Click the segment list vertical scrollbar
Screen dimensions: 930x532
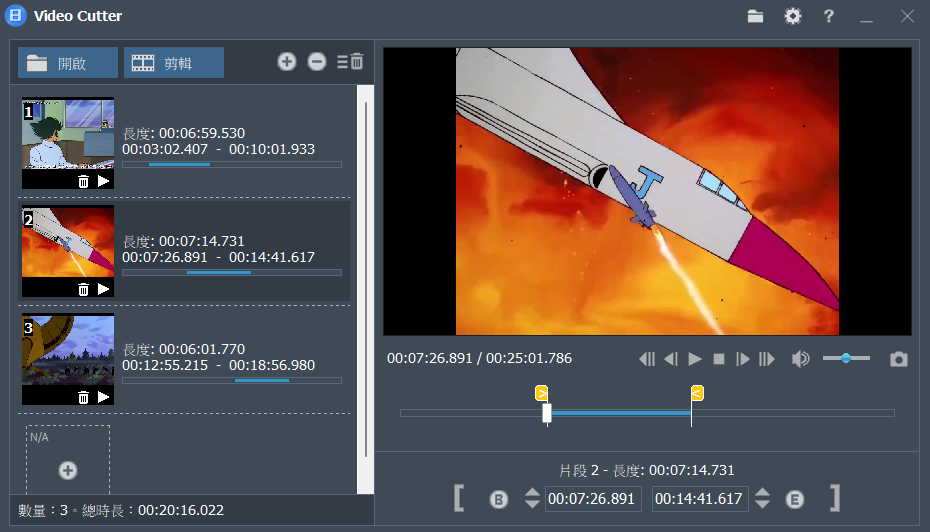point(365,279)
